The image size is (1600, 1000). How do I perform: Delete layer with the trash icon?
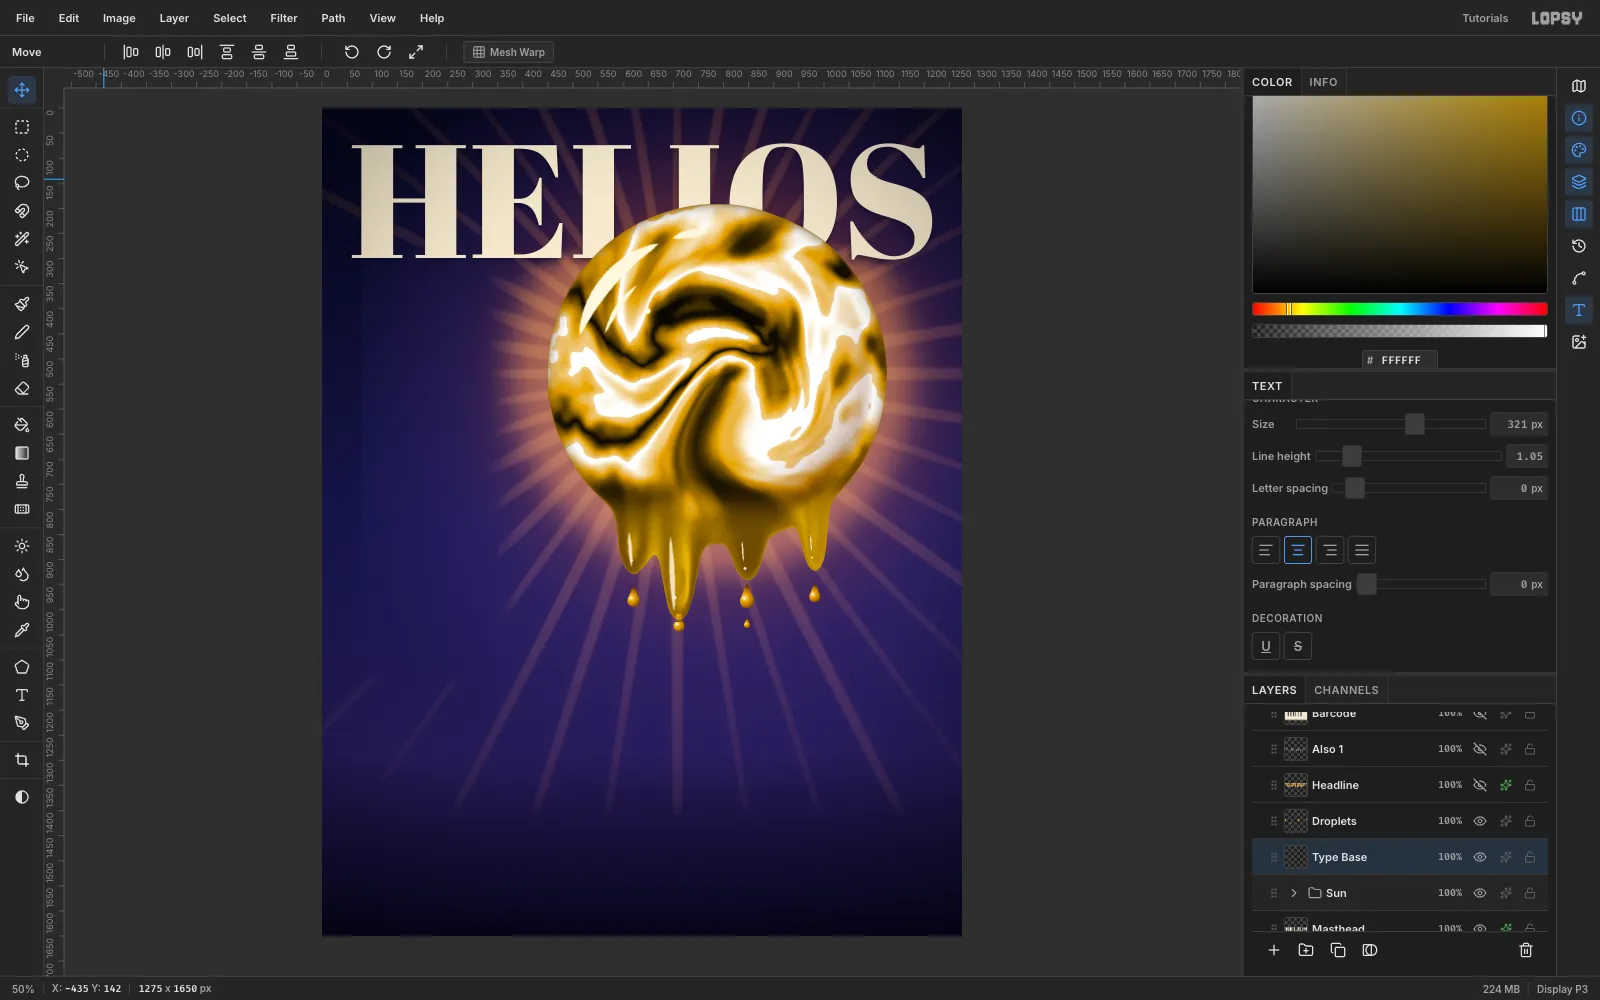tap(1526, 950)
